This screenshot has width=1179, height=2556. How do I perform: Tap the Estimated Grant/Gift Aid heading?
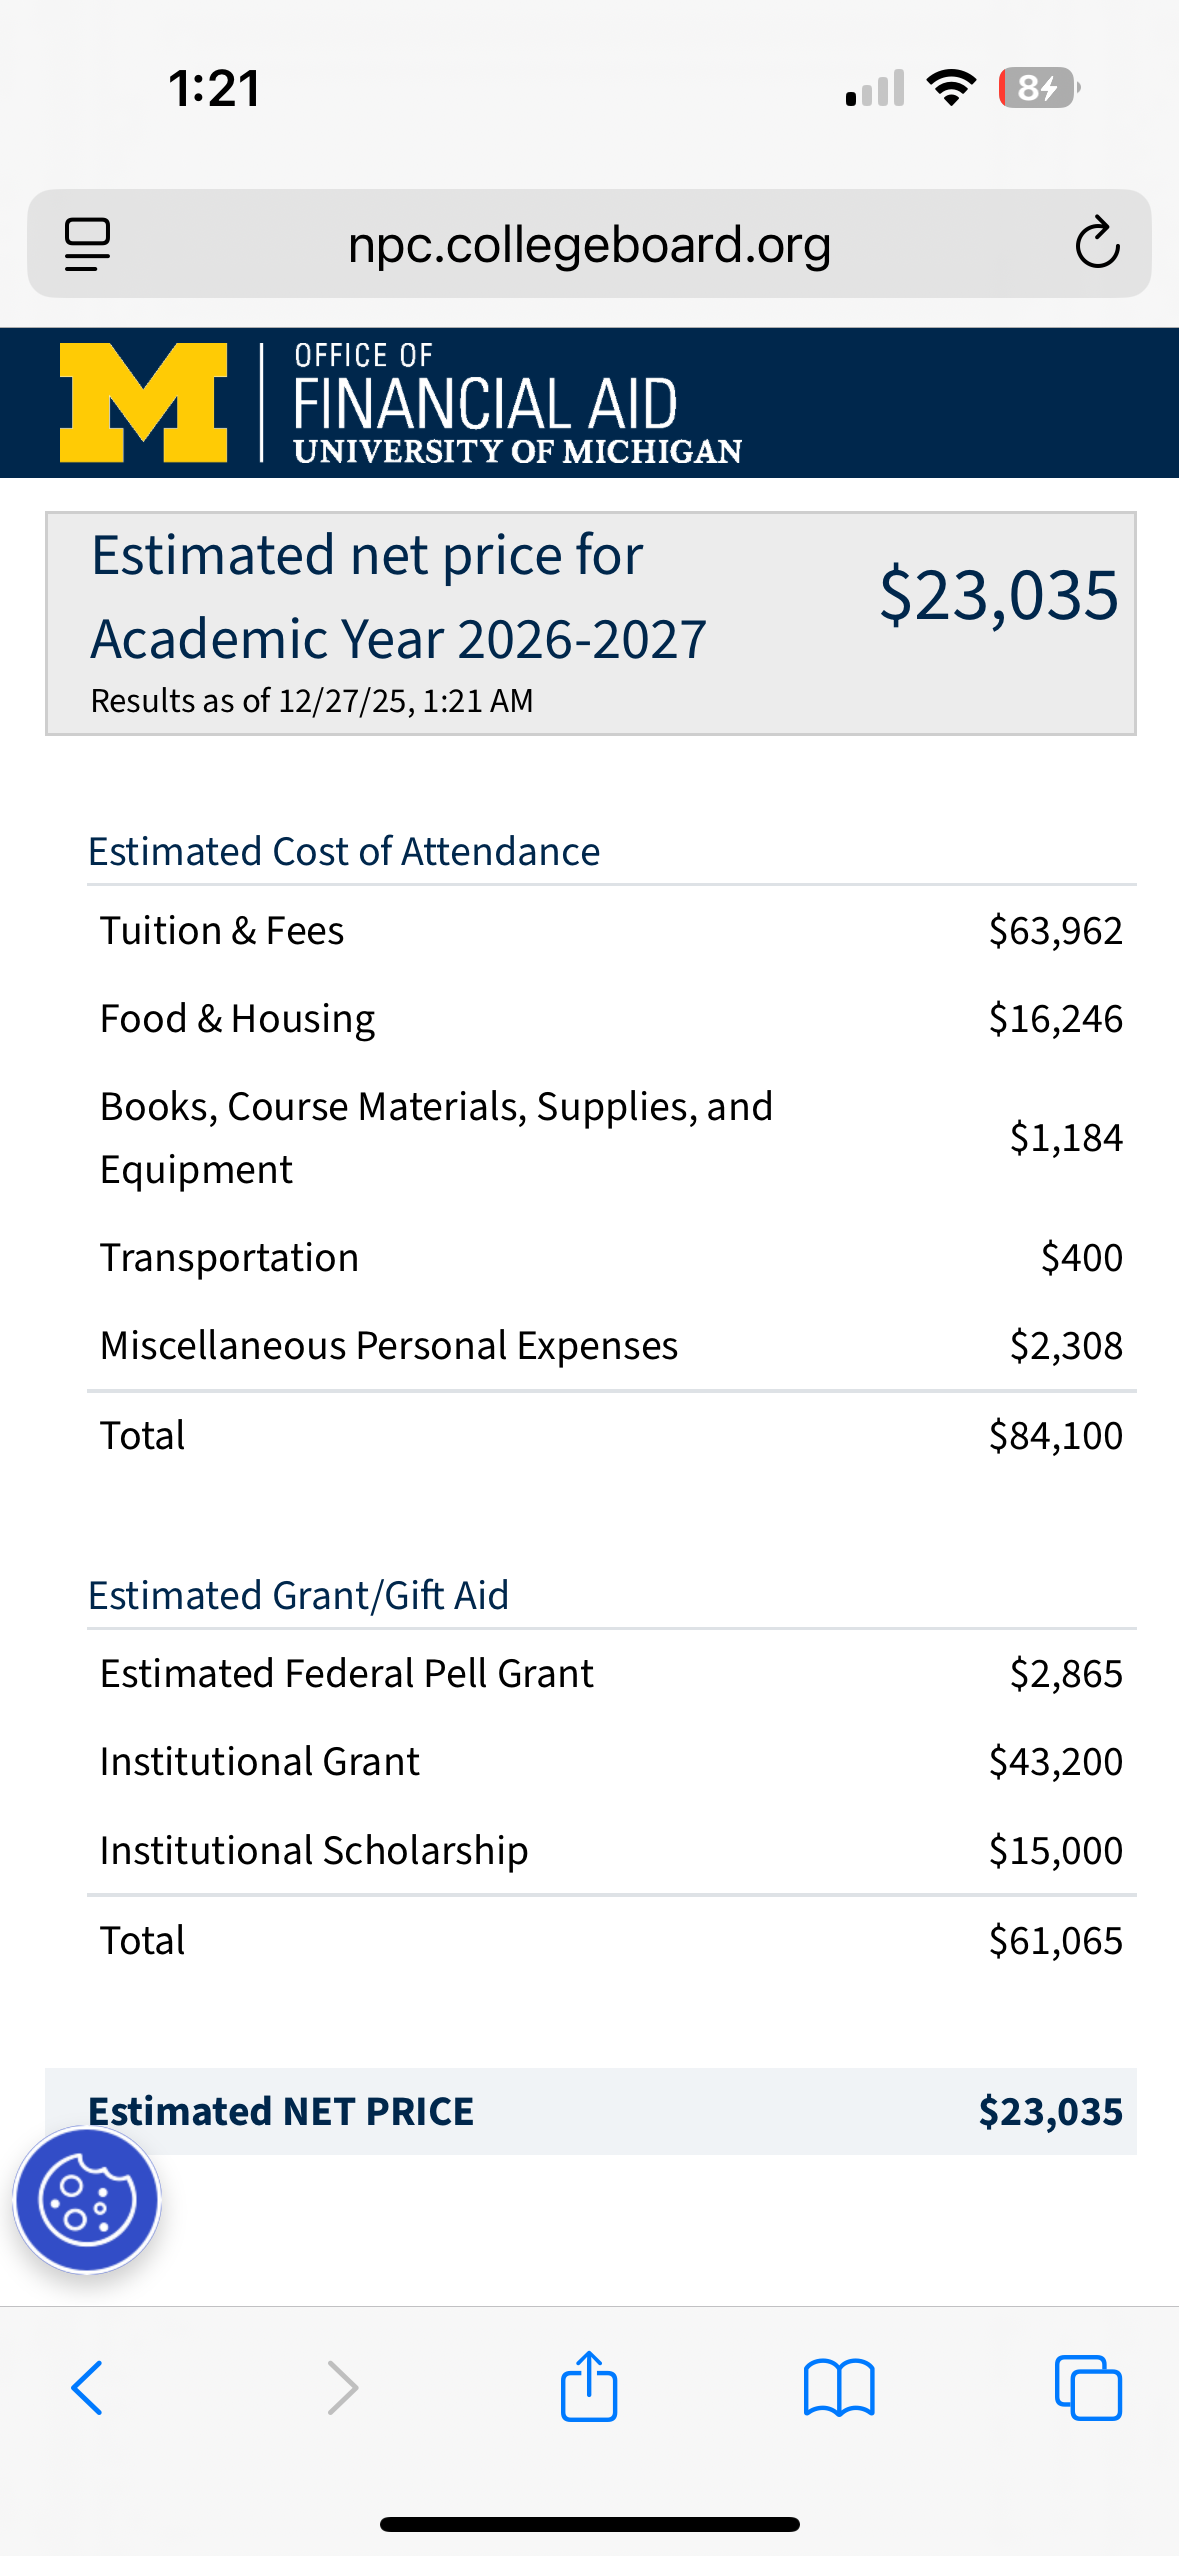pos(298,1595)
